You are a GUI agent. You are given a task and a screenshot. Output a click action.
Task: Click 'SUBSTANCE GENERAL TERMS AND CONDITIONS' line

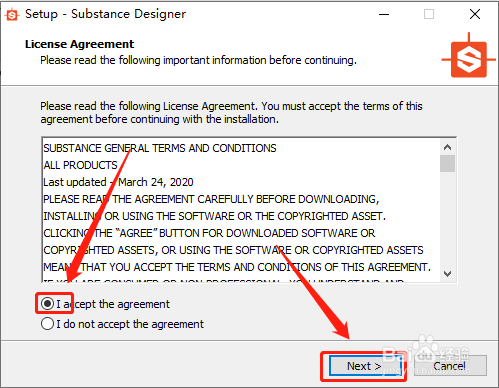tap(160, 148)
